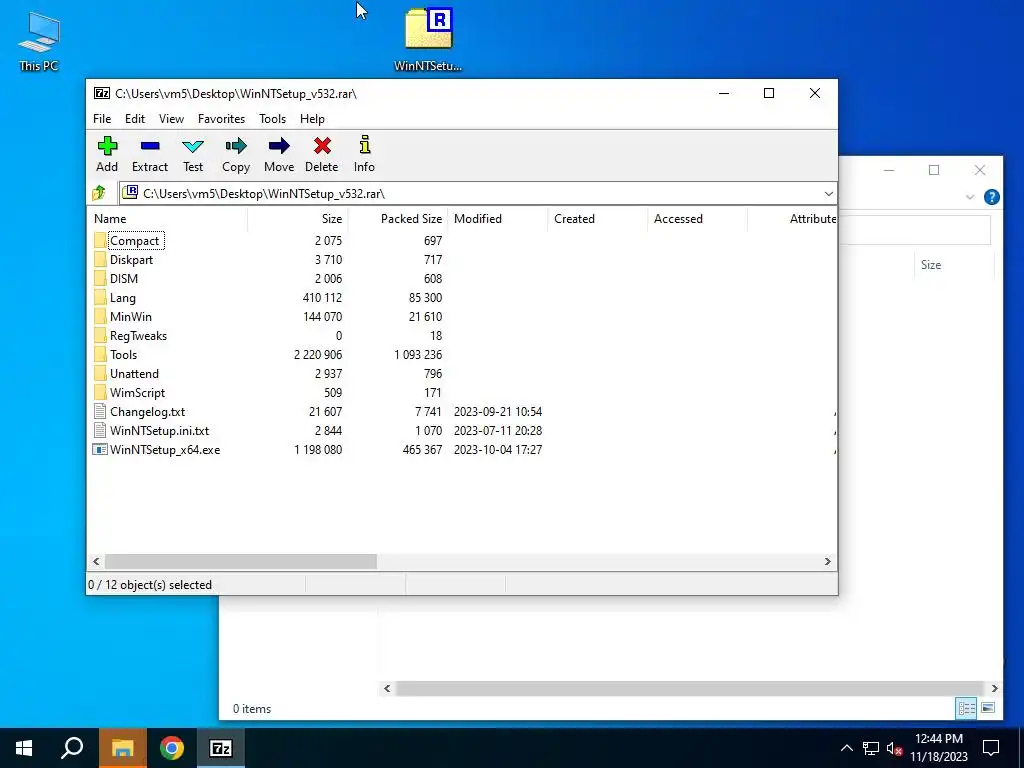Viewport: 1024px width, 768px height.
Task: Expand Explorer window ribbon chevron
Action: tap(970, 197)
